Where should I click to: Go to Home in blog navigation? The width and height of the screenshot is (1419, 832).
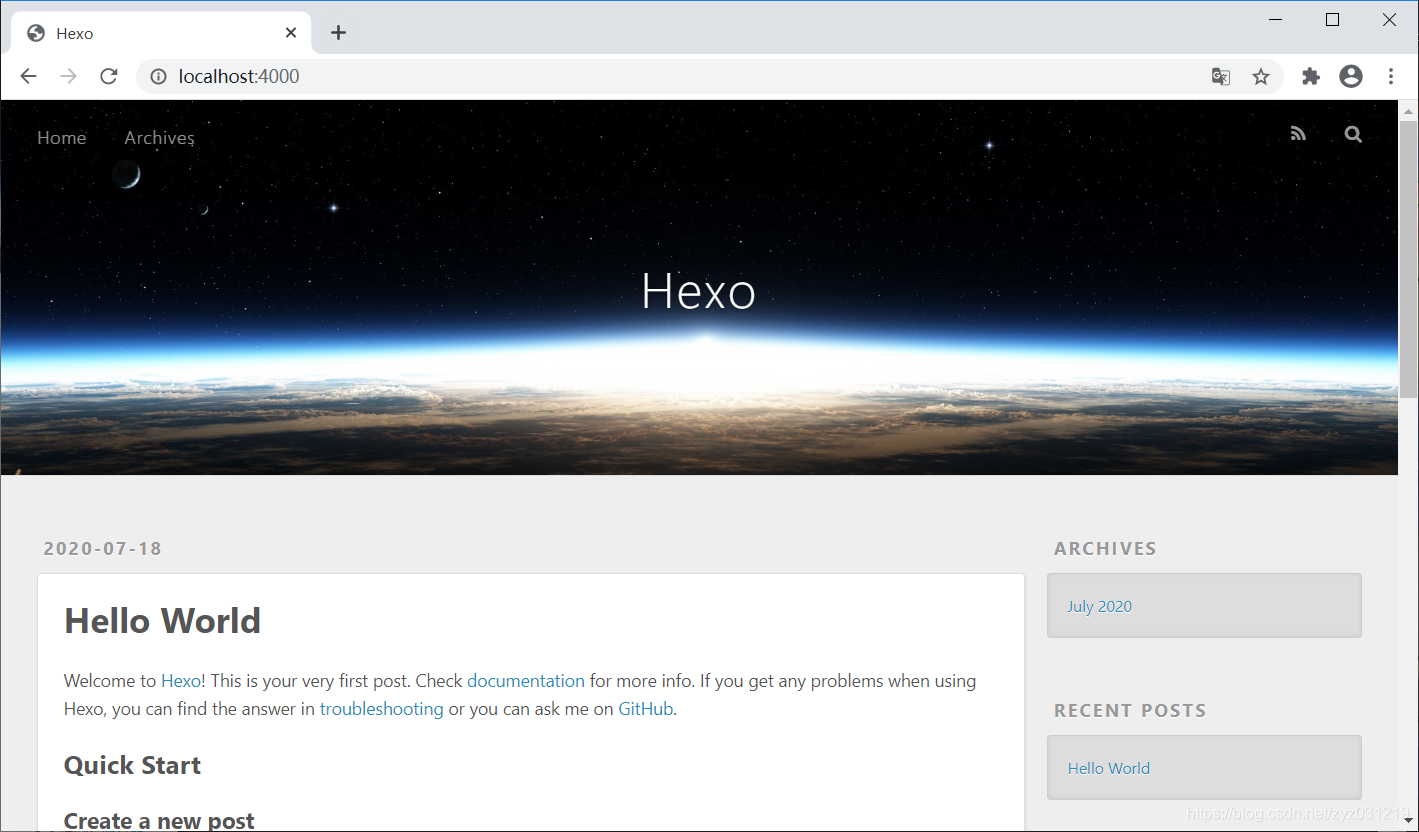(x=62, y=138)
